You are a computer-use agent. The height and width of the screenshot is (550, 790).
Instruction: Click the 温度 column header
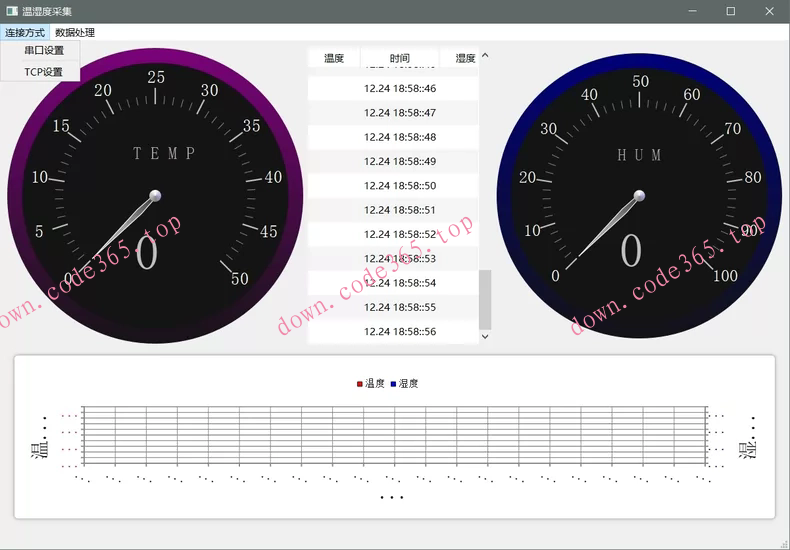(334, 59)
